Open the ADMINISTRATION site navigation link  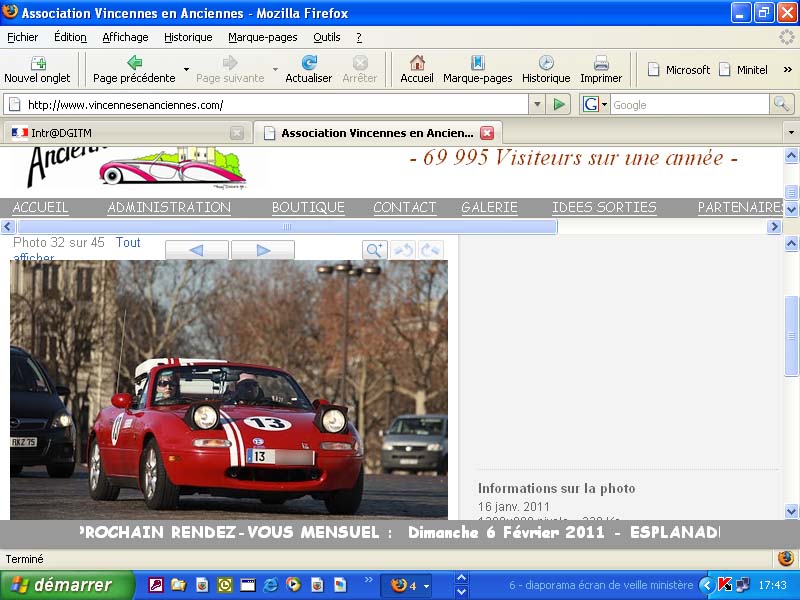169,207
